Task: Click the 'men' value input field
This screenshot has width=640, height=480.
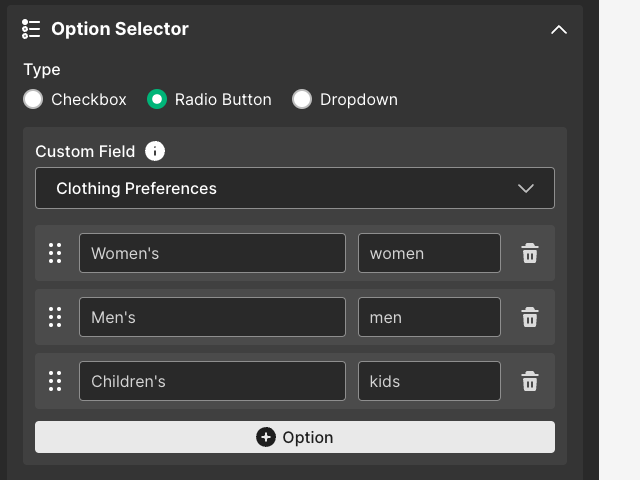Action: pyautogui.click(x=429, y=317)
